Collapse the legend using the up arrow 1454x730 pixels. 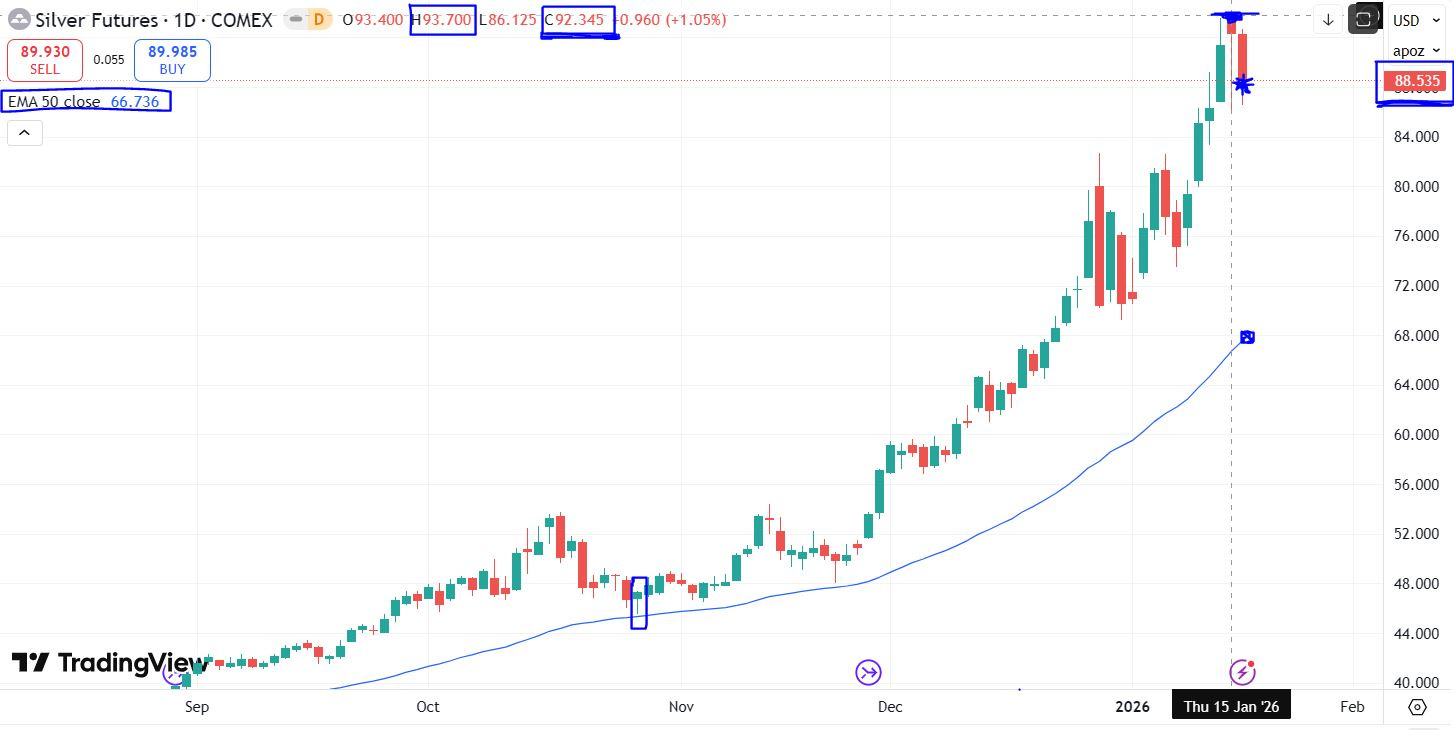(x=24, y=132)
